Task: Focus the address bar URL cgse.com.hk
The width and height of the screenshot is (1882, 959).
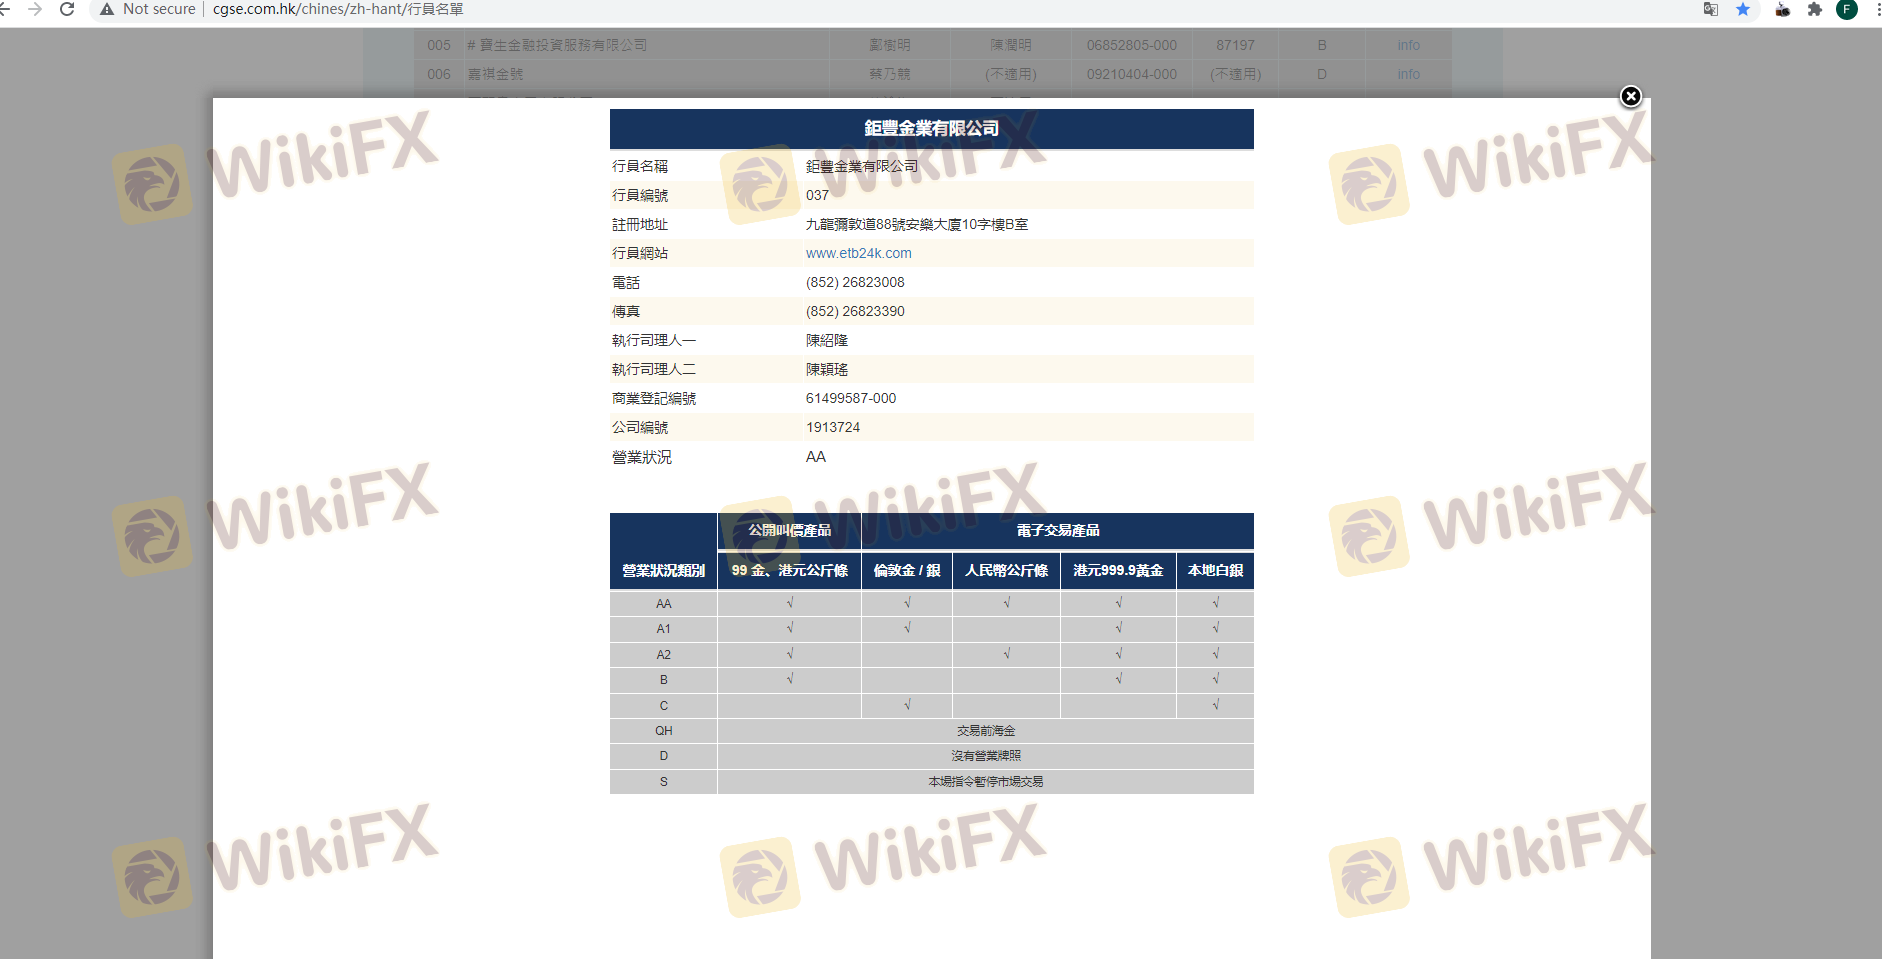Action: pyautogui.click(x=338, y=9)
